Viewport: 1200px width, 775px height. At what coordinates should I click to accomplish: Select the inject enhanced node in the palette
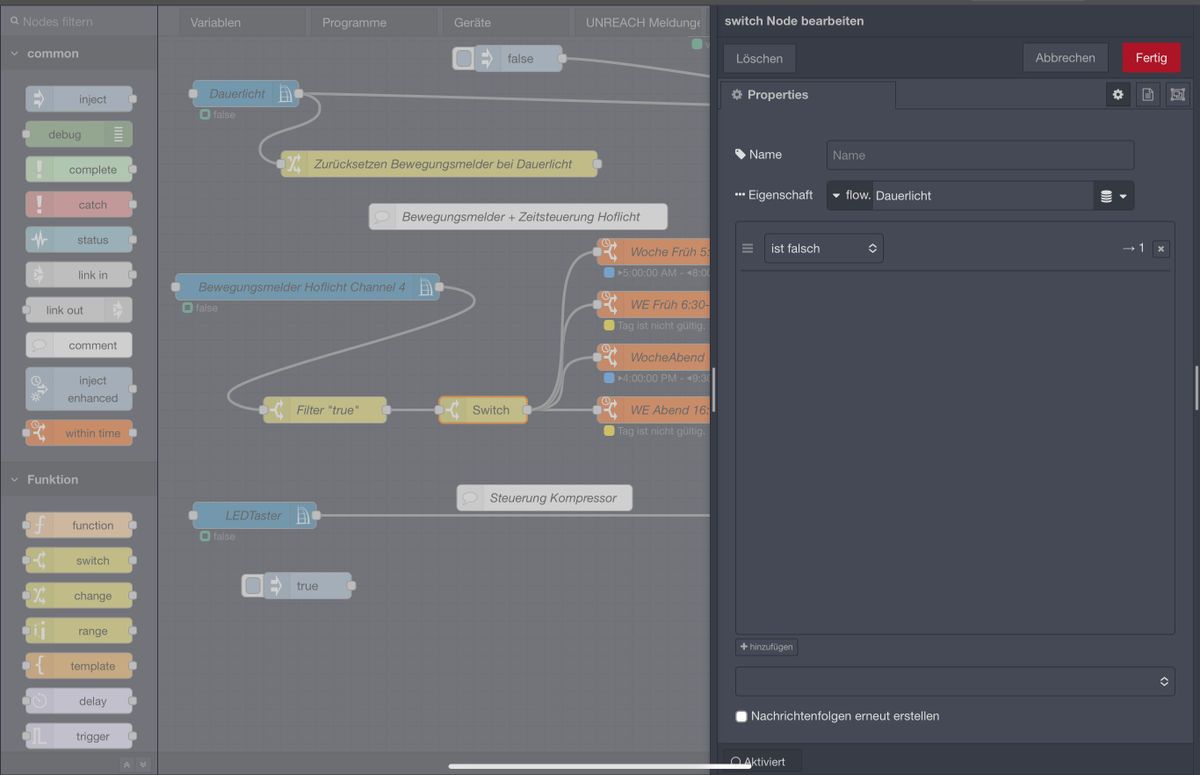point(79,389)
